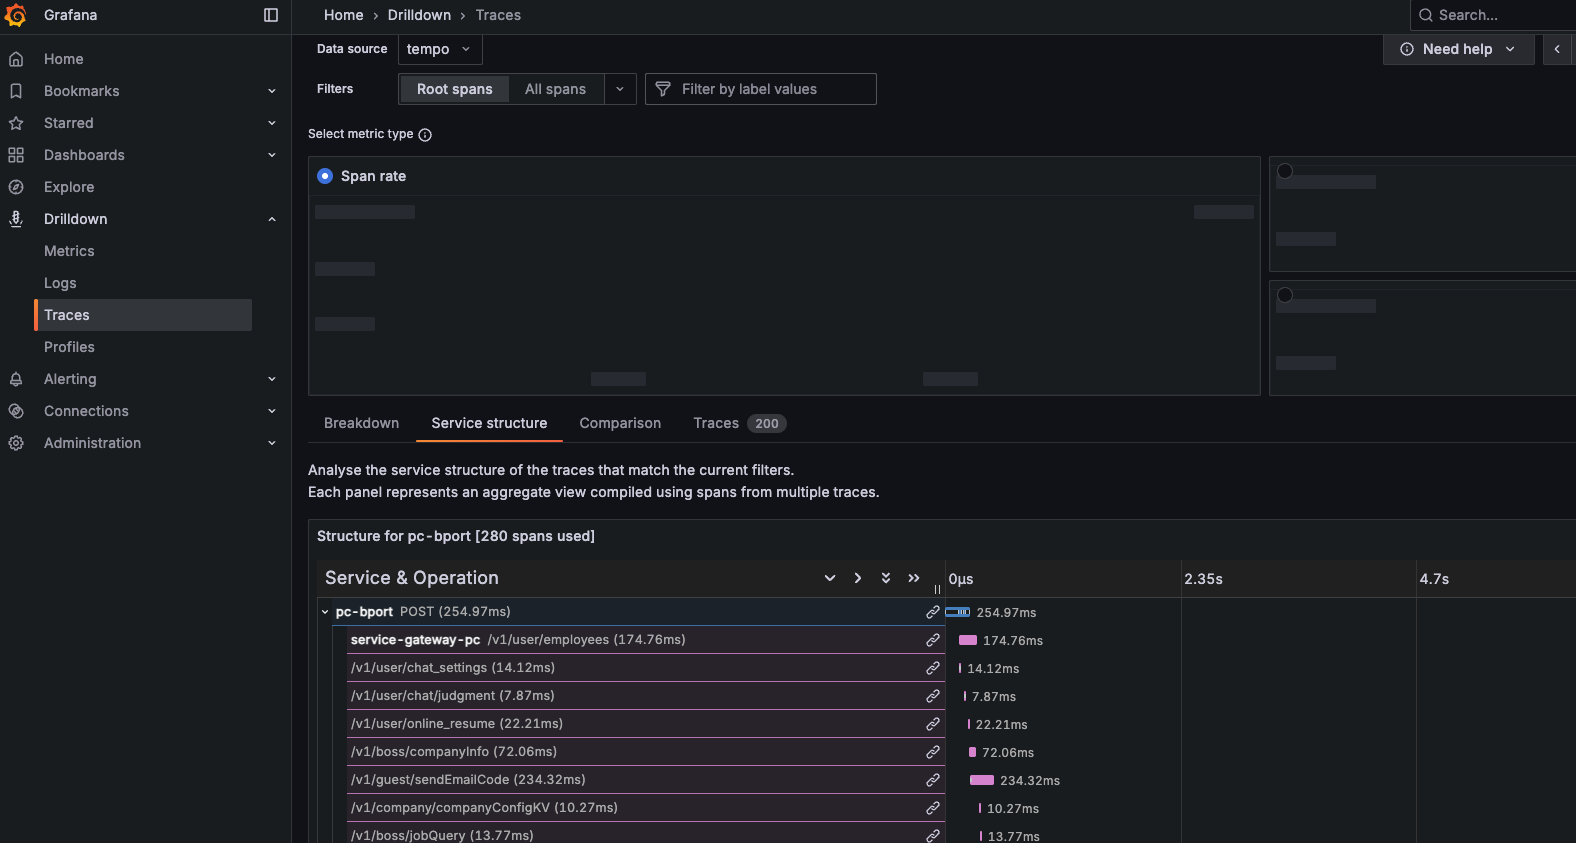Click the Need help button
1576x843 pixels.
1457,49
